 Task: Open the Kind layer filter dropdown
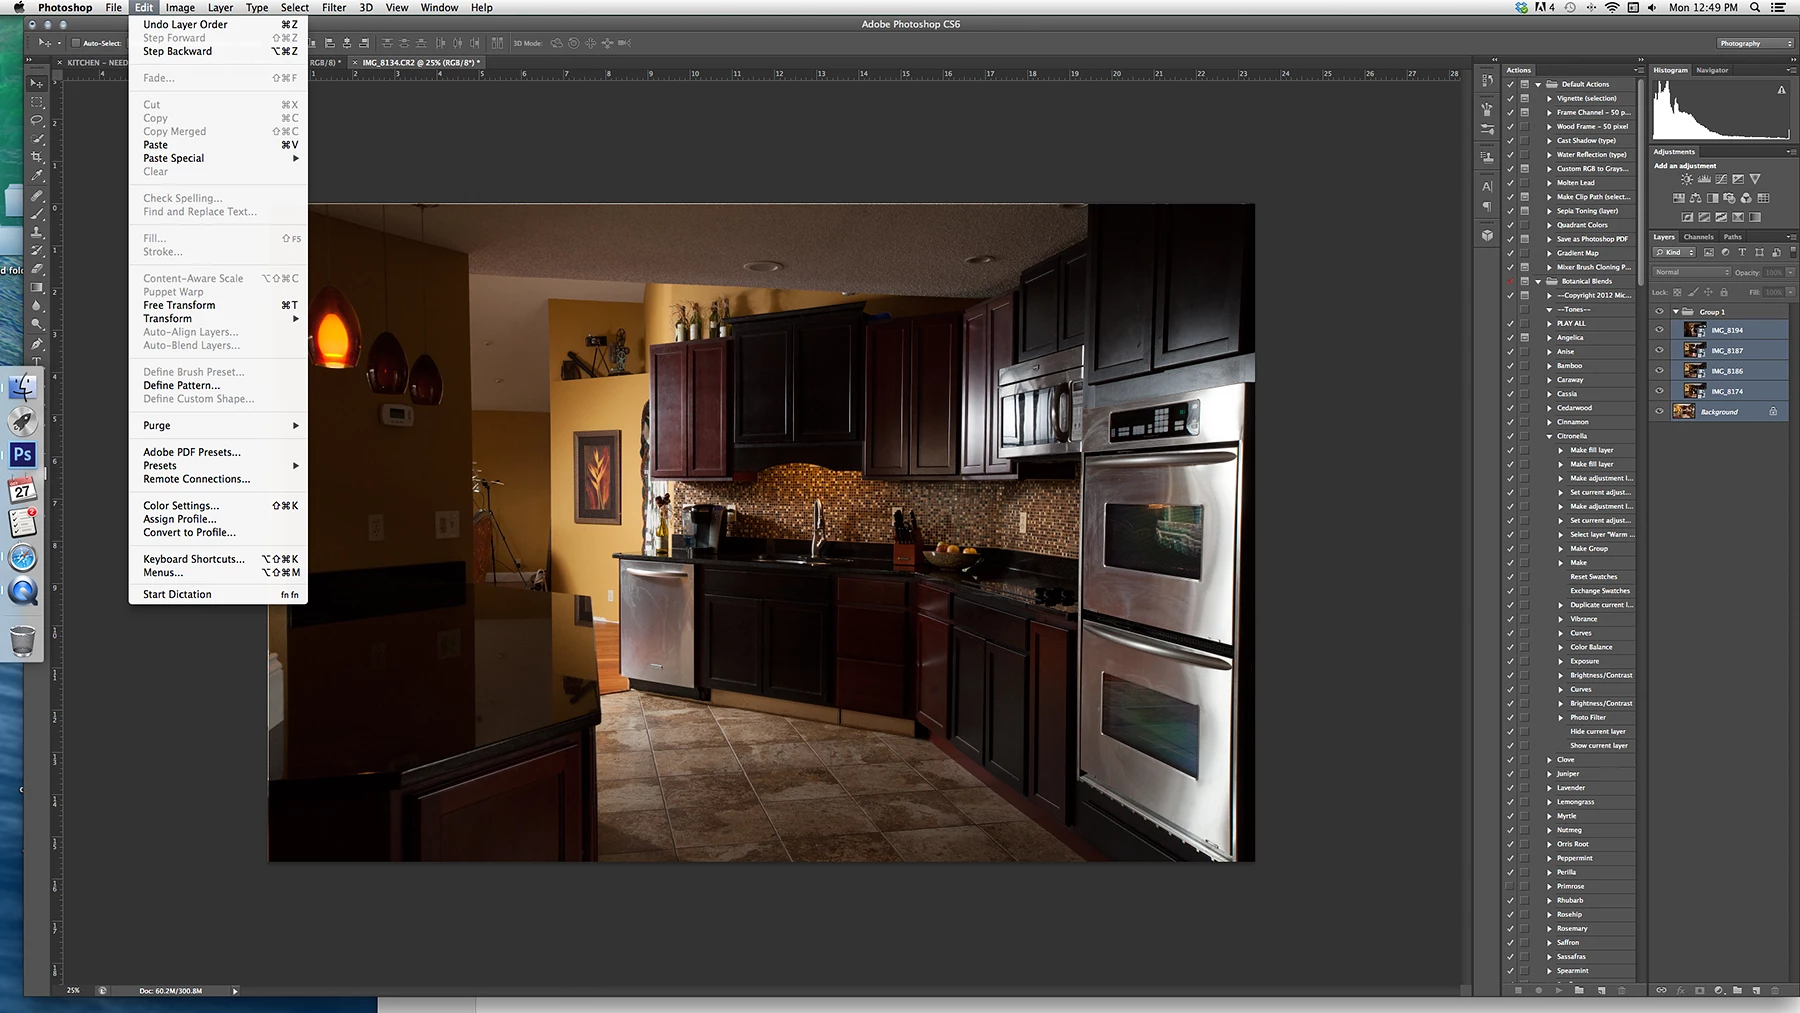pos(1674,252)
